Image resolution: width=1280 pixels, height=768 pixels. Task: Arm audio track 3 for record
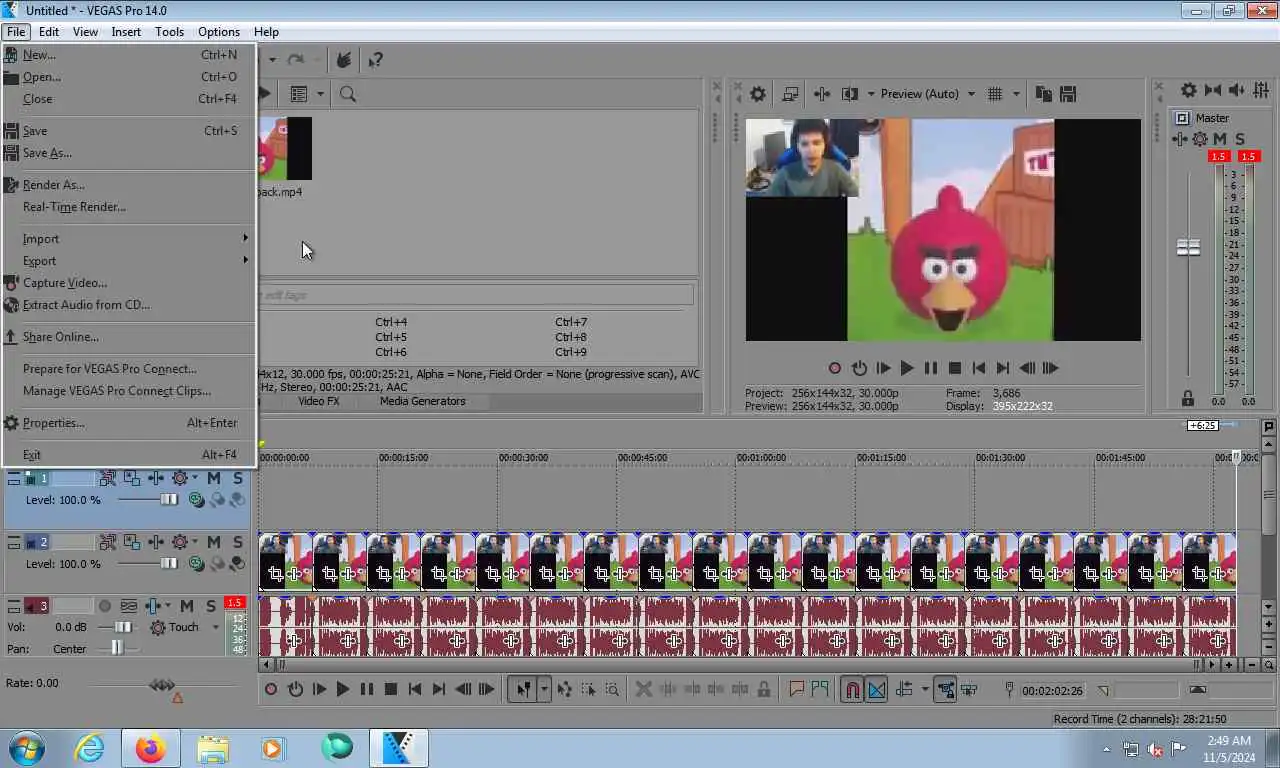104,606
